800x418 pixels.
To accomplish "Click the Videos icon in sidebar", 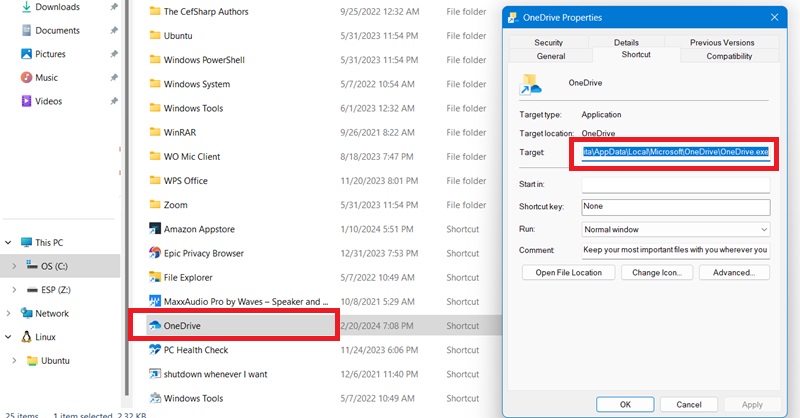I will [26, 101].
